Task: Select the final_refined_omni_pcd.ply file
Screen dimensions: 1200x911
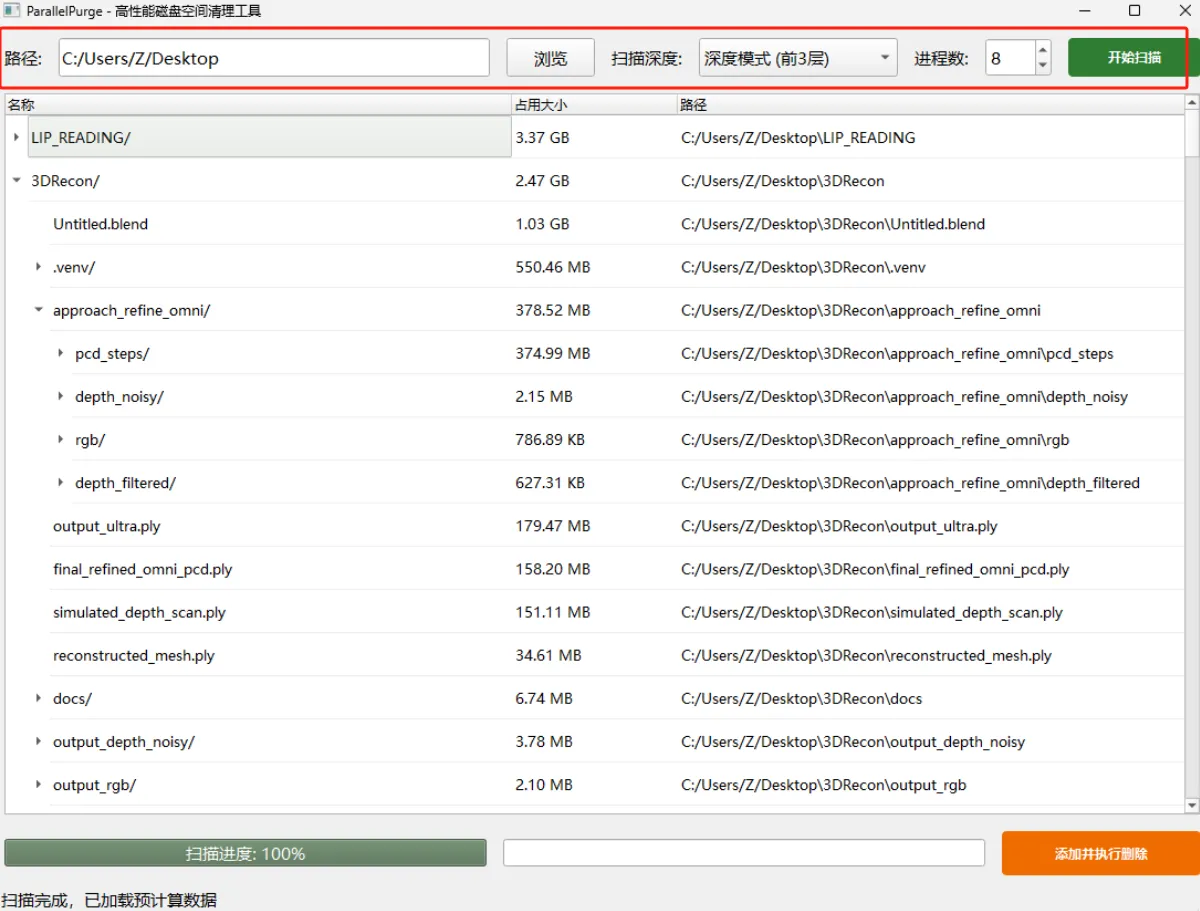Action: click(x=143, y=569)
